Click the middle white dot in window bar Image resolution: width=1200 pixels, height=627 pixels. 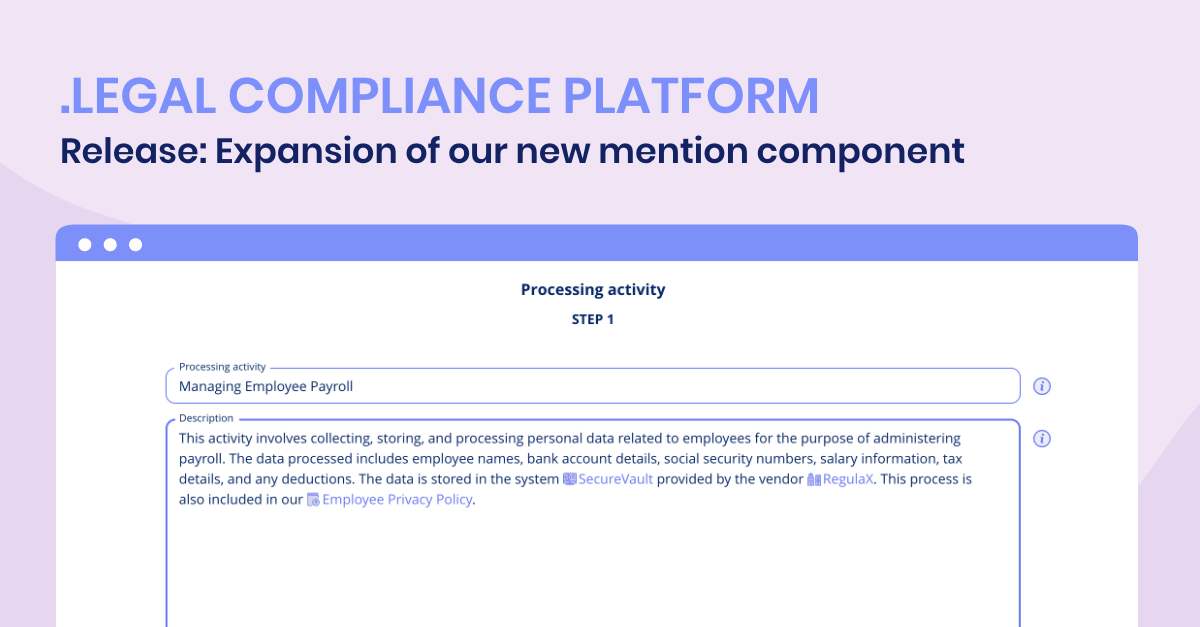pyautogui.click(x=110, y=244)
